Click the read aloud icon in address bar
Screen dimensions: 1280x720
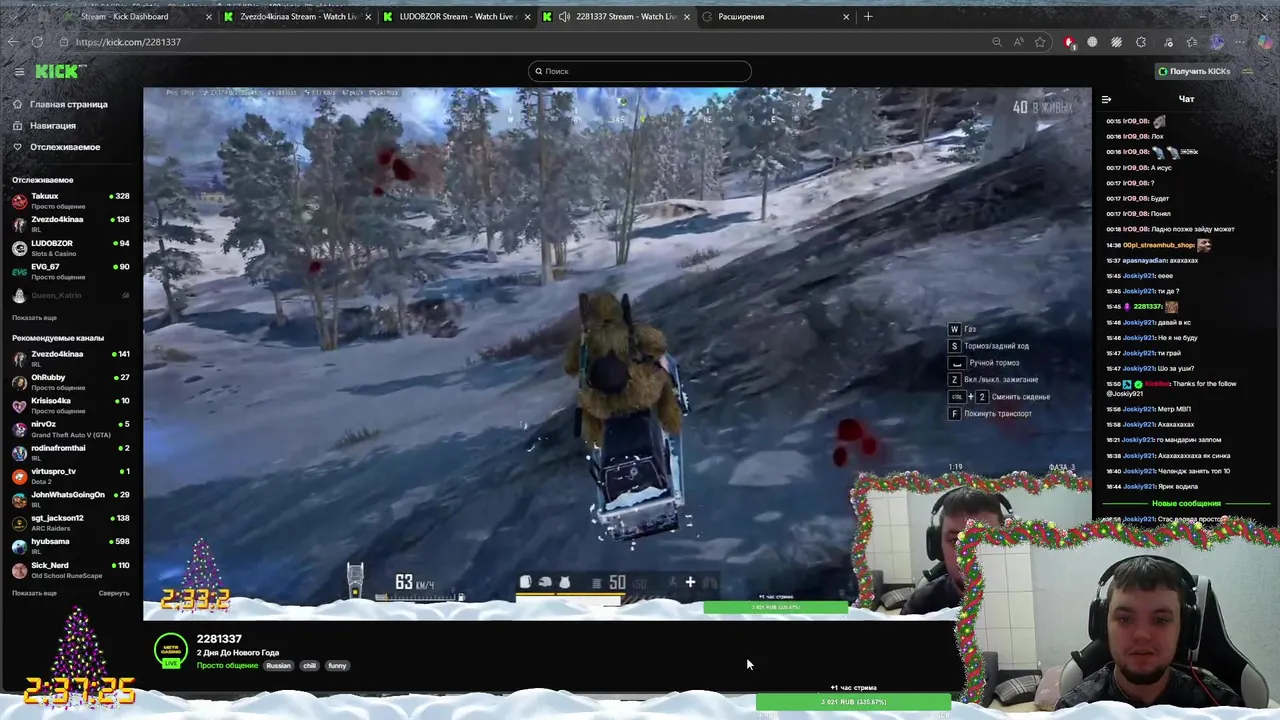click(x=1018, y=42)
